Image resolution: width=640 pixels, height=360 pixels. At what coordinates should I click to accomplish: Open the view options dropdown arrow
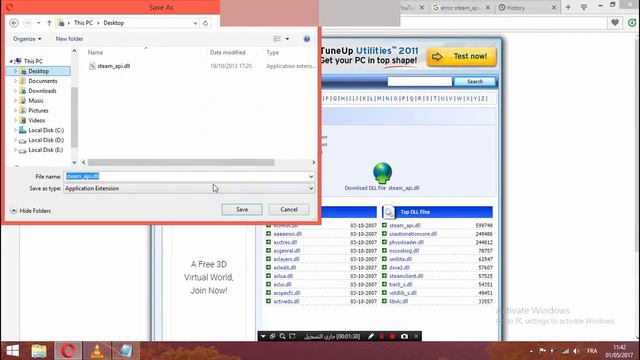tap(287, 39)
